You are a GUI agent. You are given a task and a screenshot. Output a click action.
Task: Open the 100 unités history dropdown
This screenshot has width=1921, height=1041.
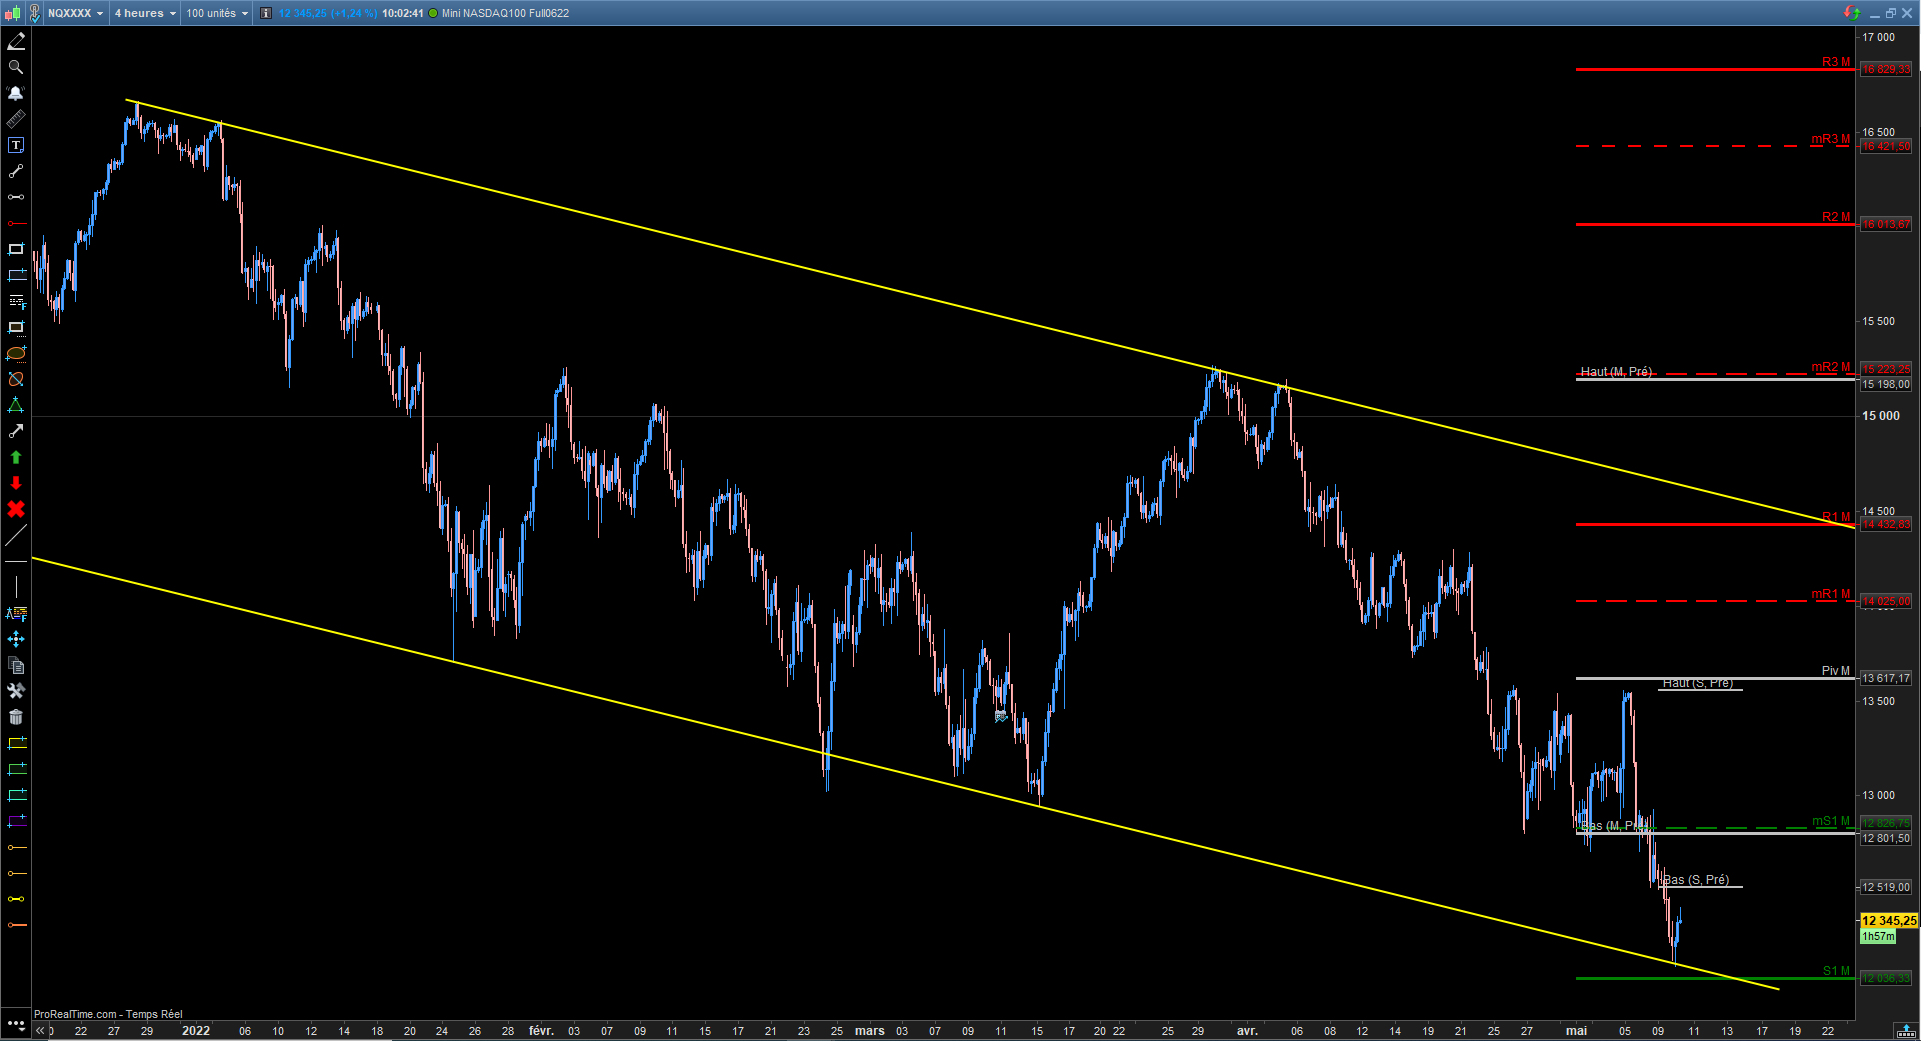click(217, 13)
